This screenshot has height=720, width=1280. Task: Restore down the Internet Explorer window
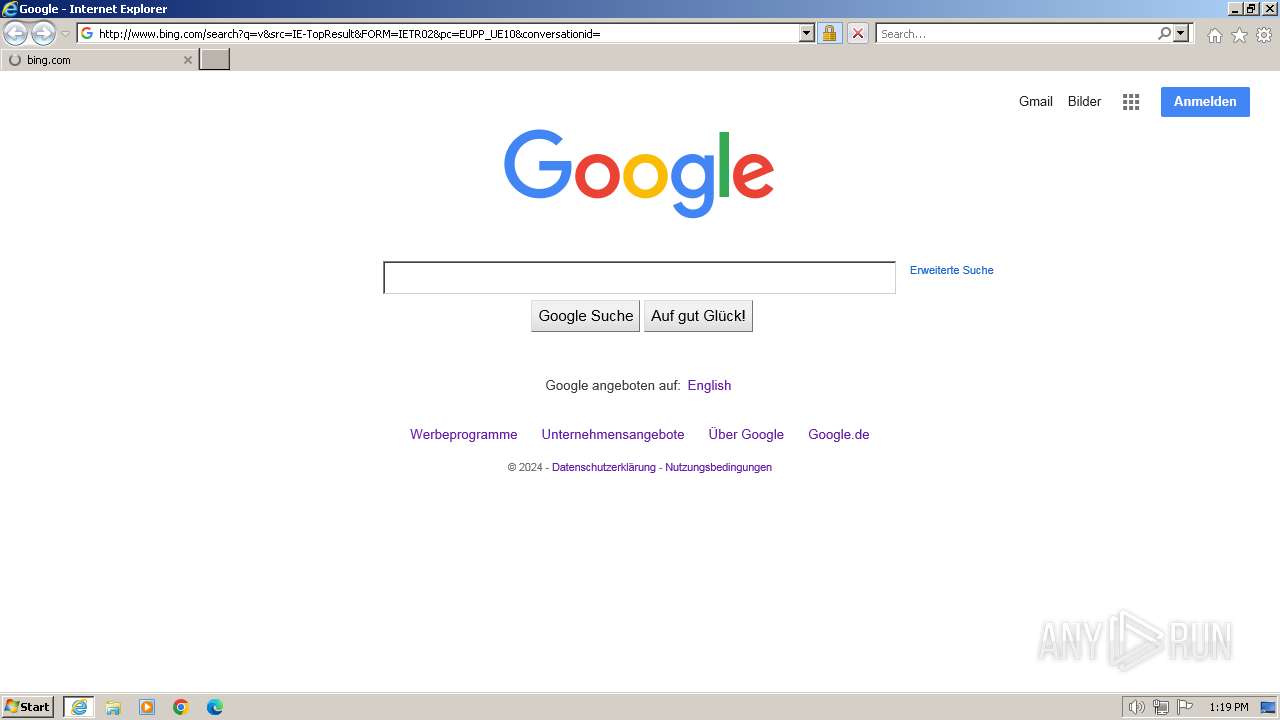[1250, 9]
